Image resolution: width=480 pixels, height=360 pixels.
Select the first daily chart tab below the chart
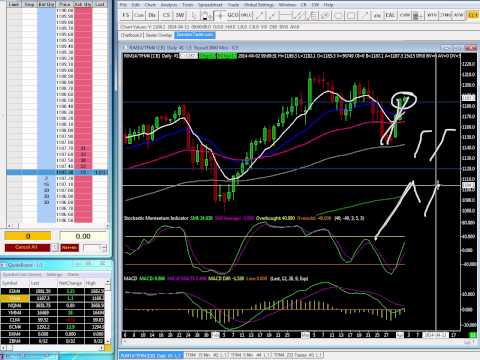[x=150, y=356]
